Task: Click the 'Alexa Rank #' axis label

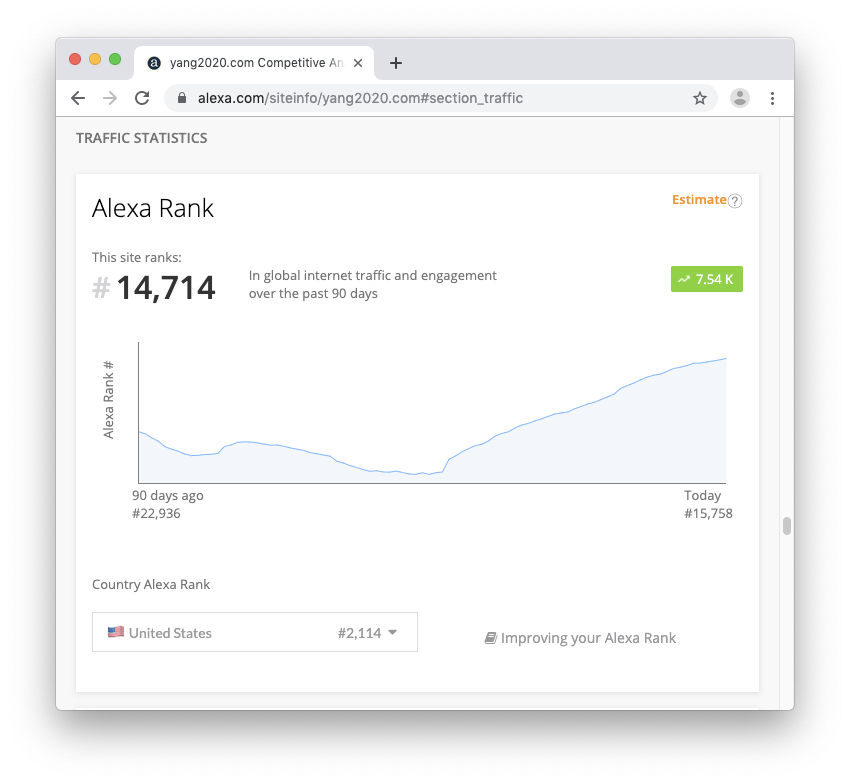Action: [x=108, y=400]
